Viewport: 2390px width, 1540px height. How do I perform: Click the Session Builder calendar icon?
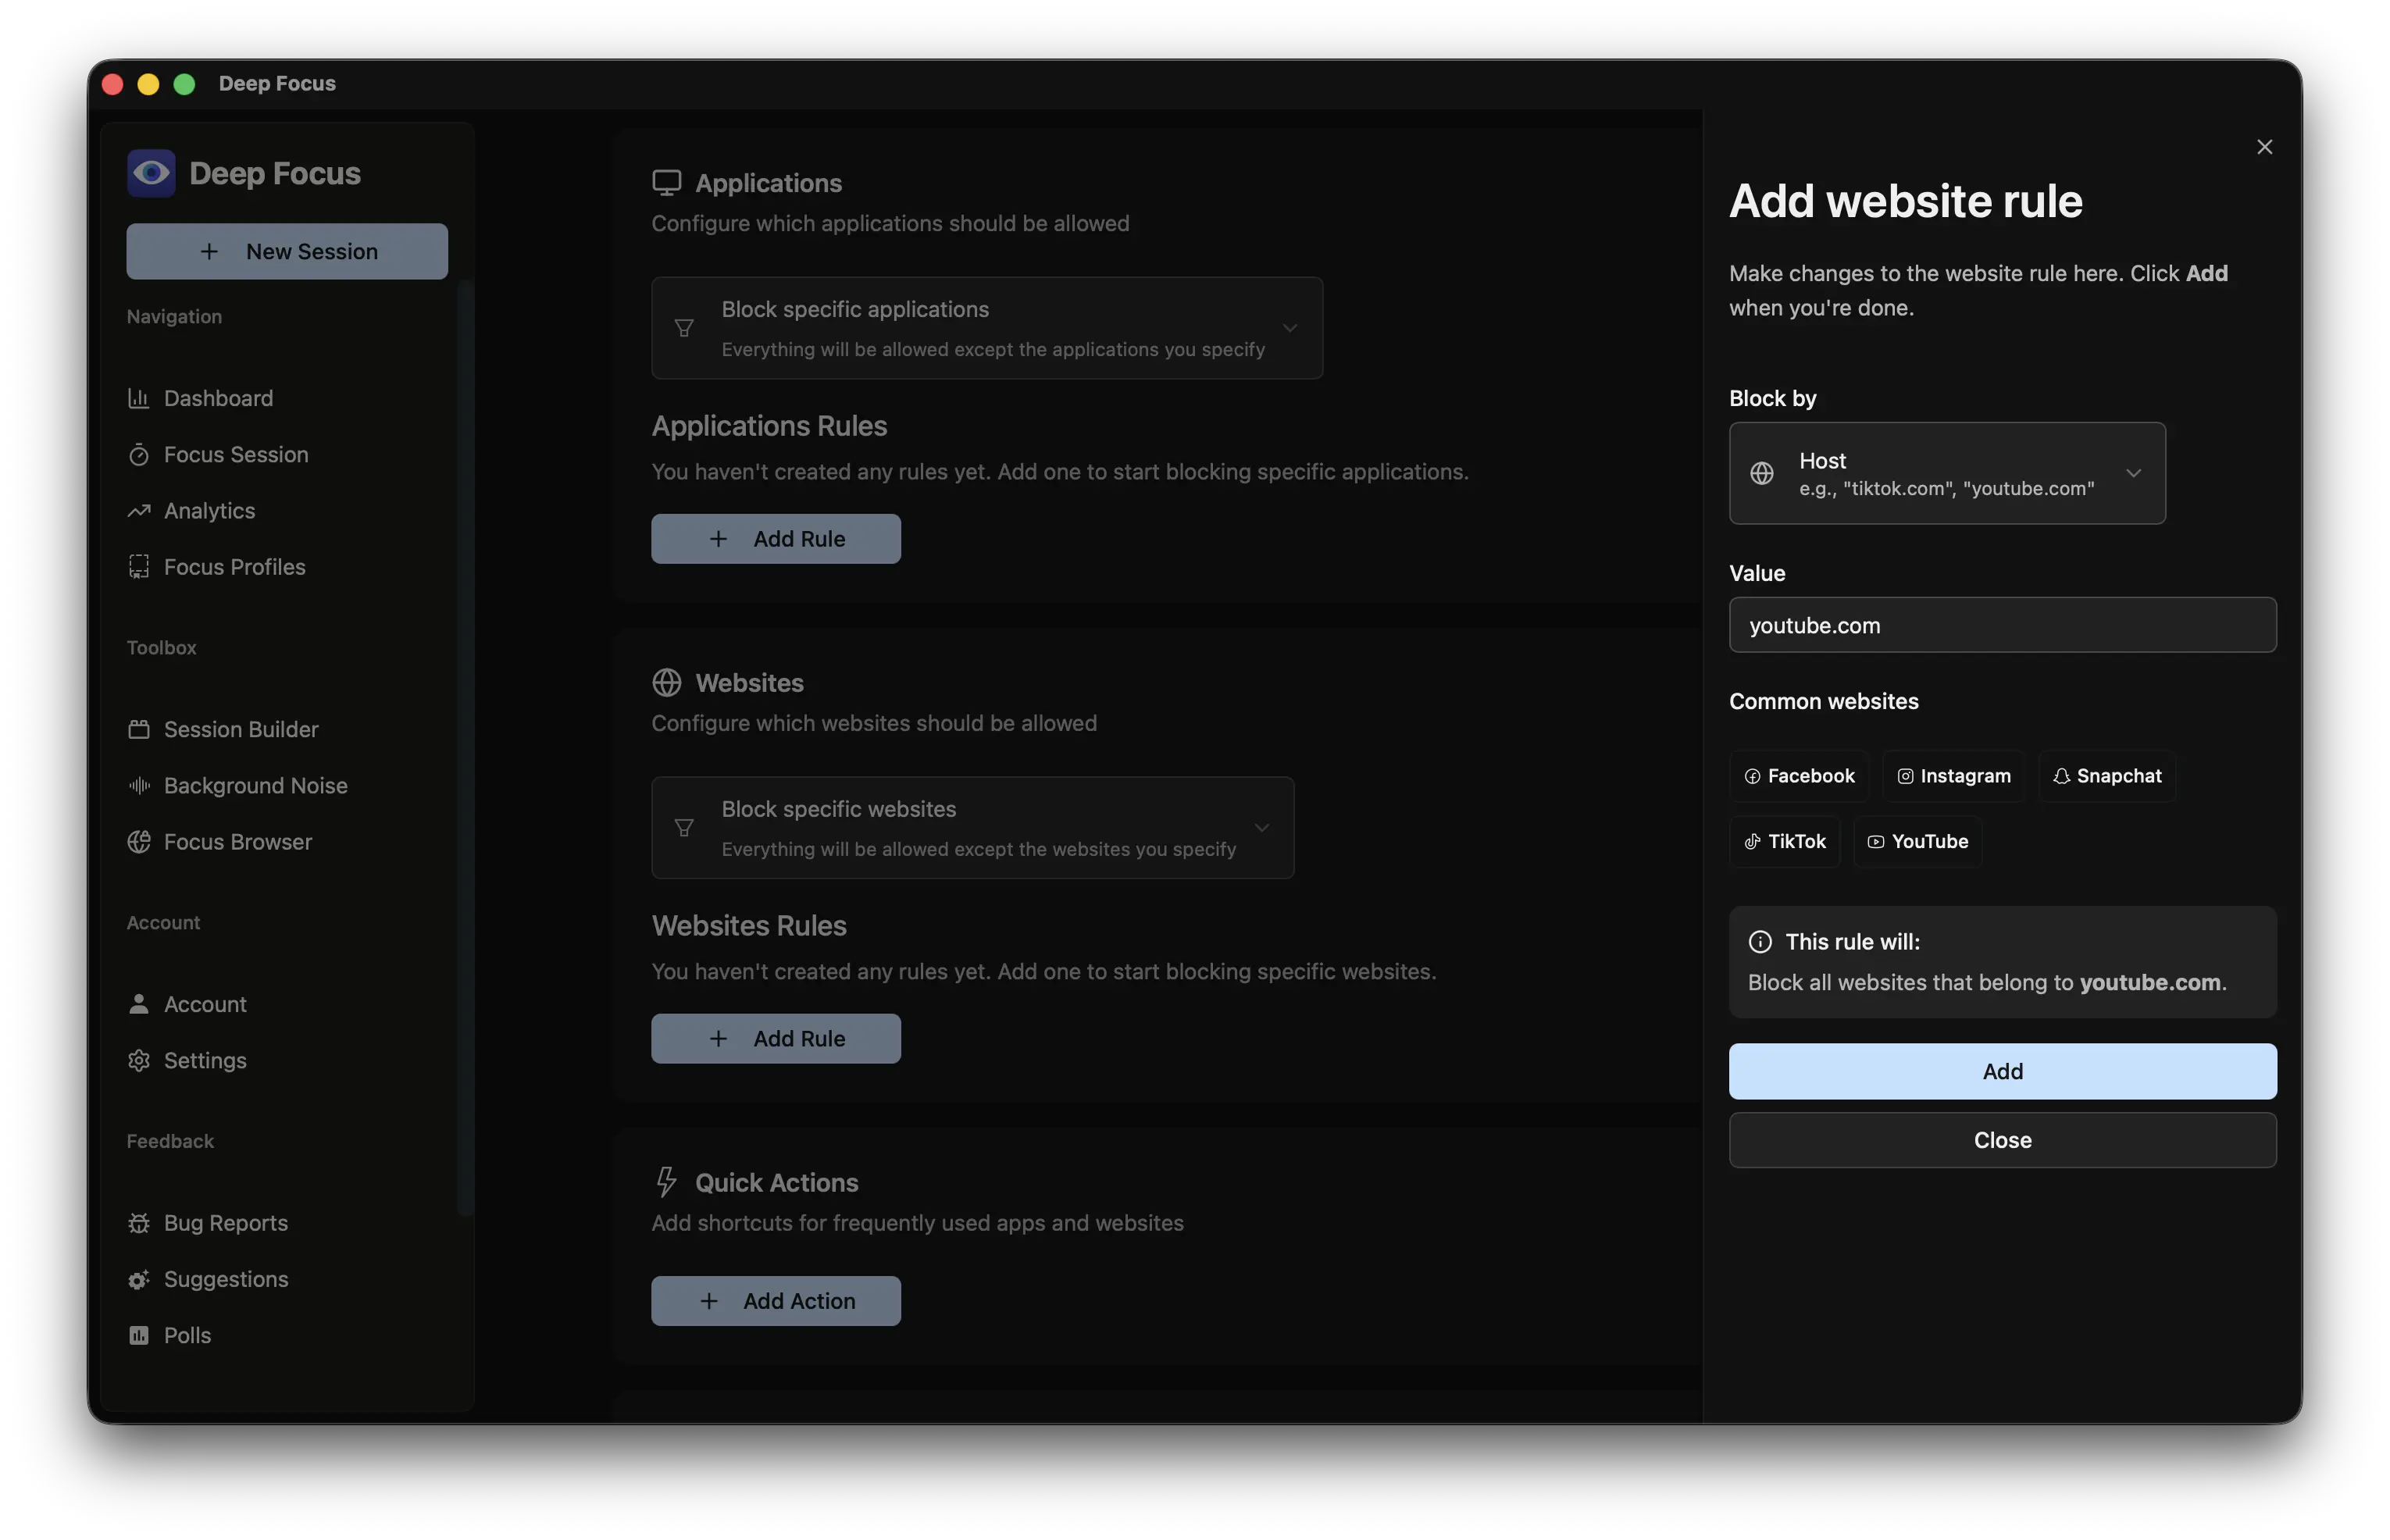pos(139,729)
